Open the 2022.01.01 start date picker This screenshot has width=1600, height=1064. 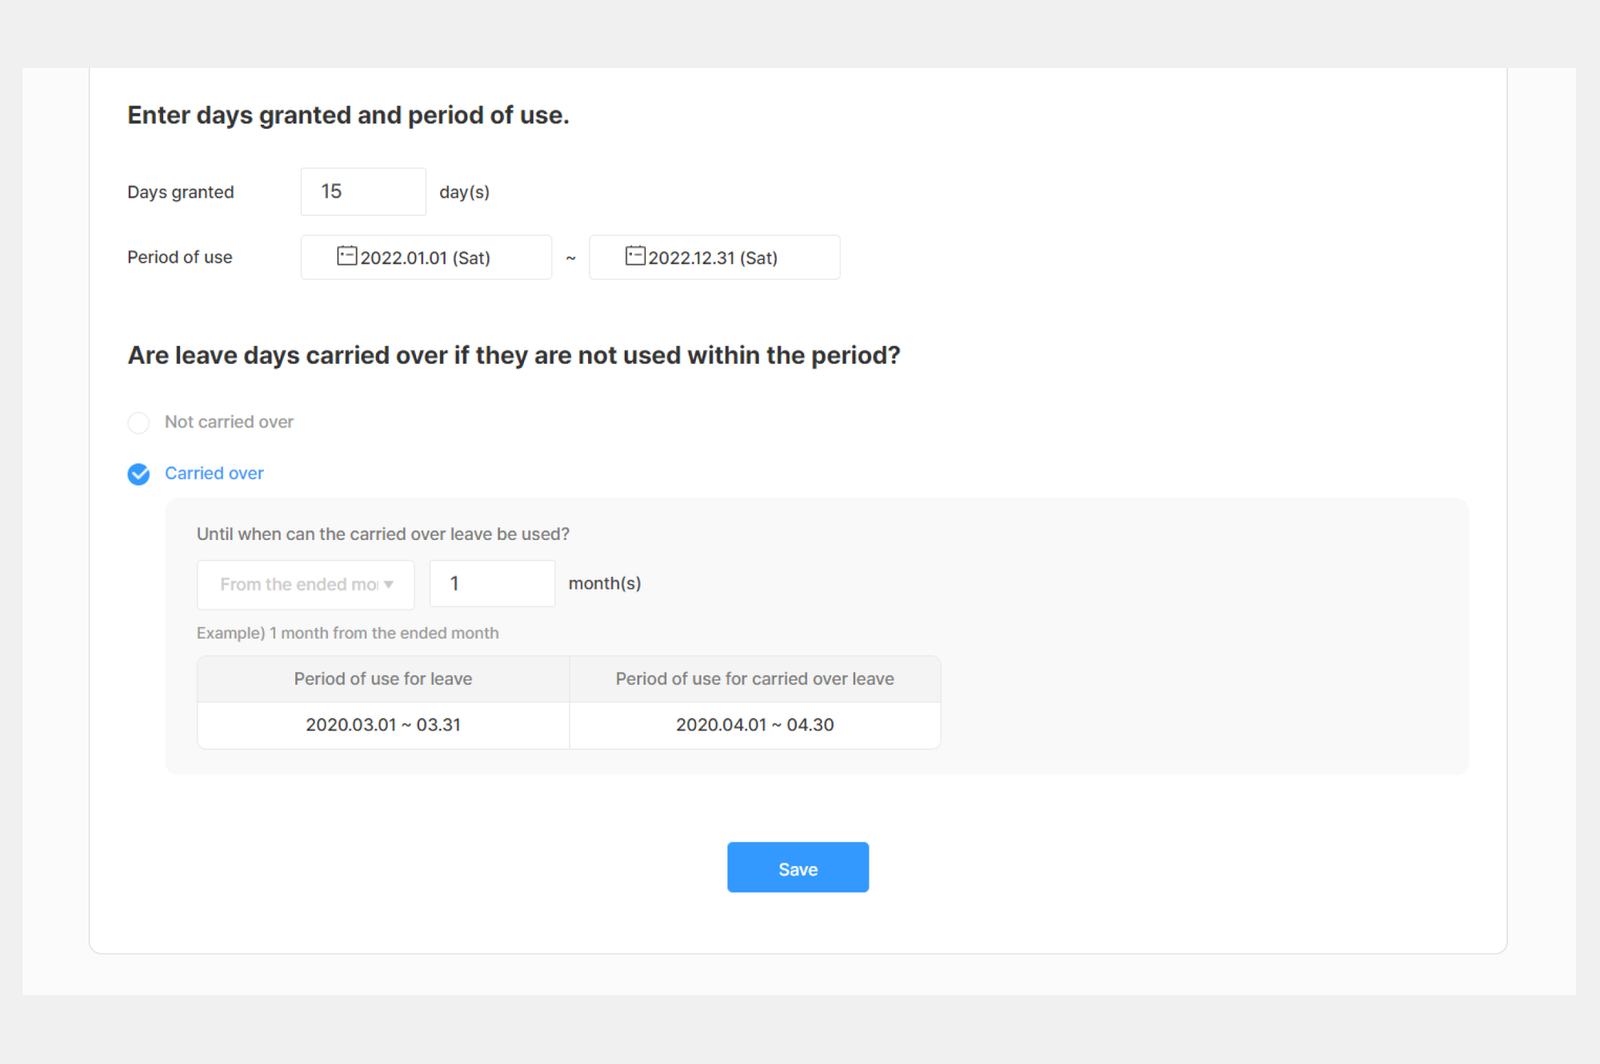click(426, 257)
